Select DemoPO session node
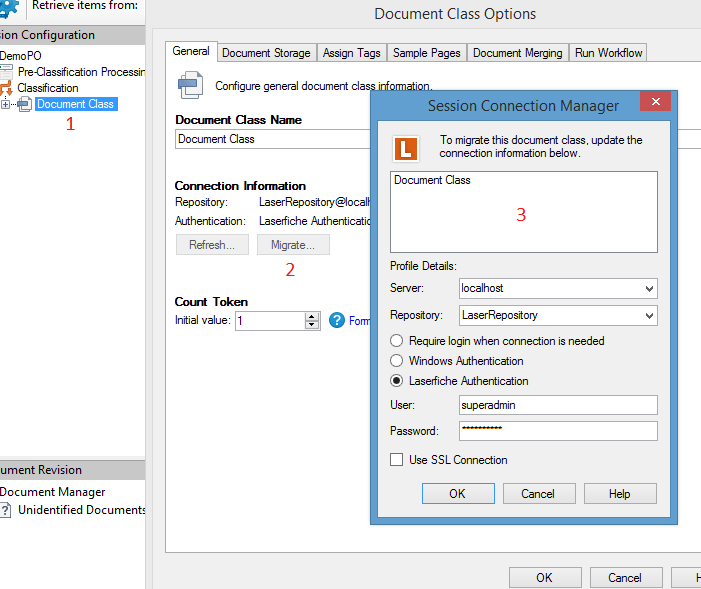Viewport: 701px width, 589px height. [21, 56]
